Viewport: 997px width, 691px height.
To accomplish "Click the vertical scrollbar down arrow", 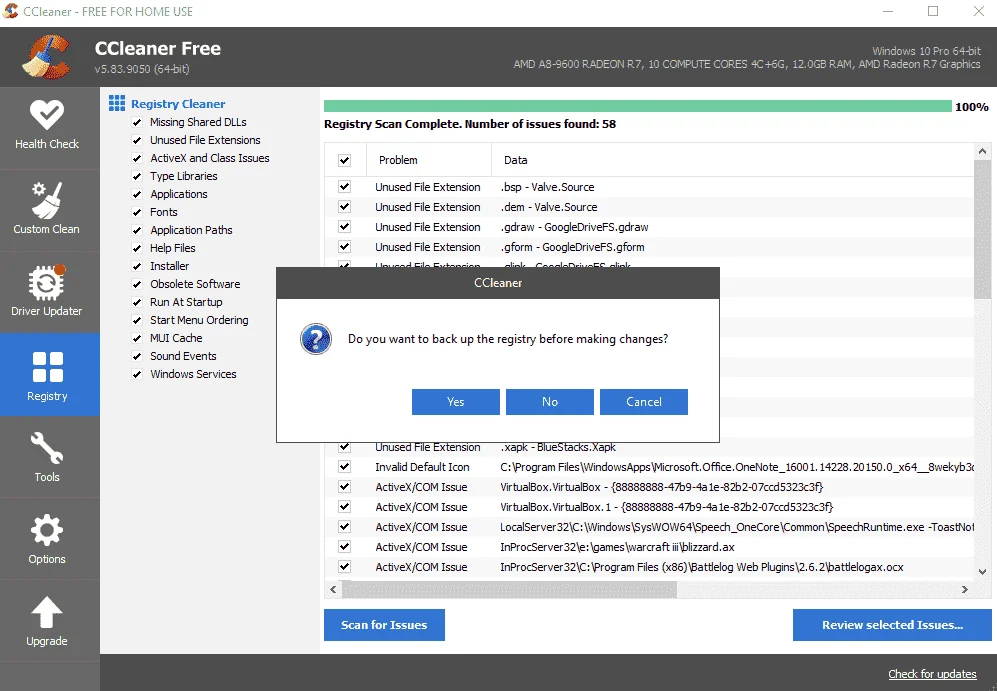I will (x=982, y=571).
